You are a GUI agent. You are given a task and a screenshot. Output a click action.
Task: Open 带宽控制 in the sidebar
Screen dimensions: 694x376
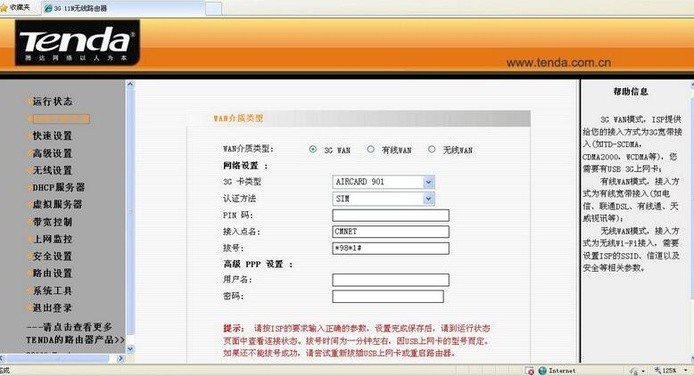52,222
